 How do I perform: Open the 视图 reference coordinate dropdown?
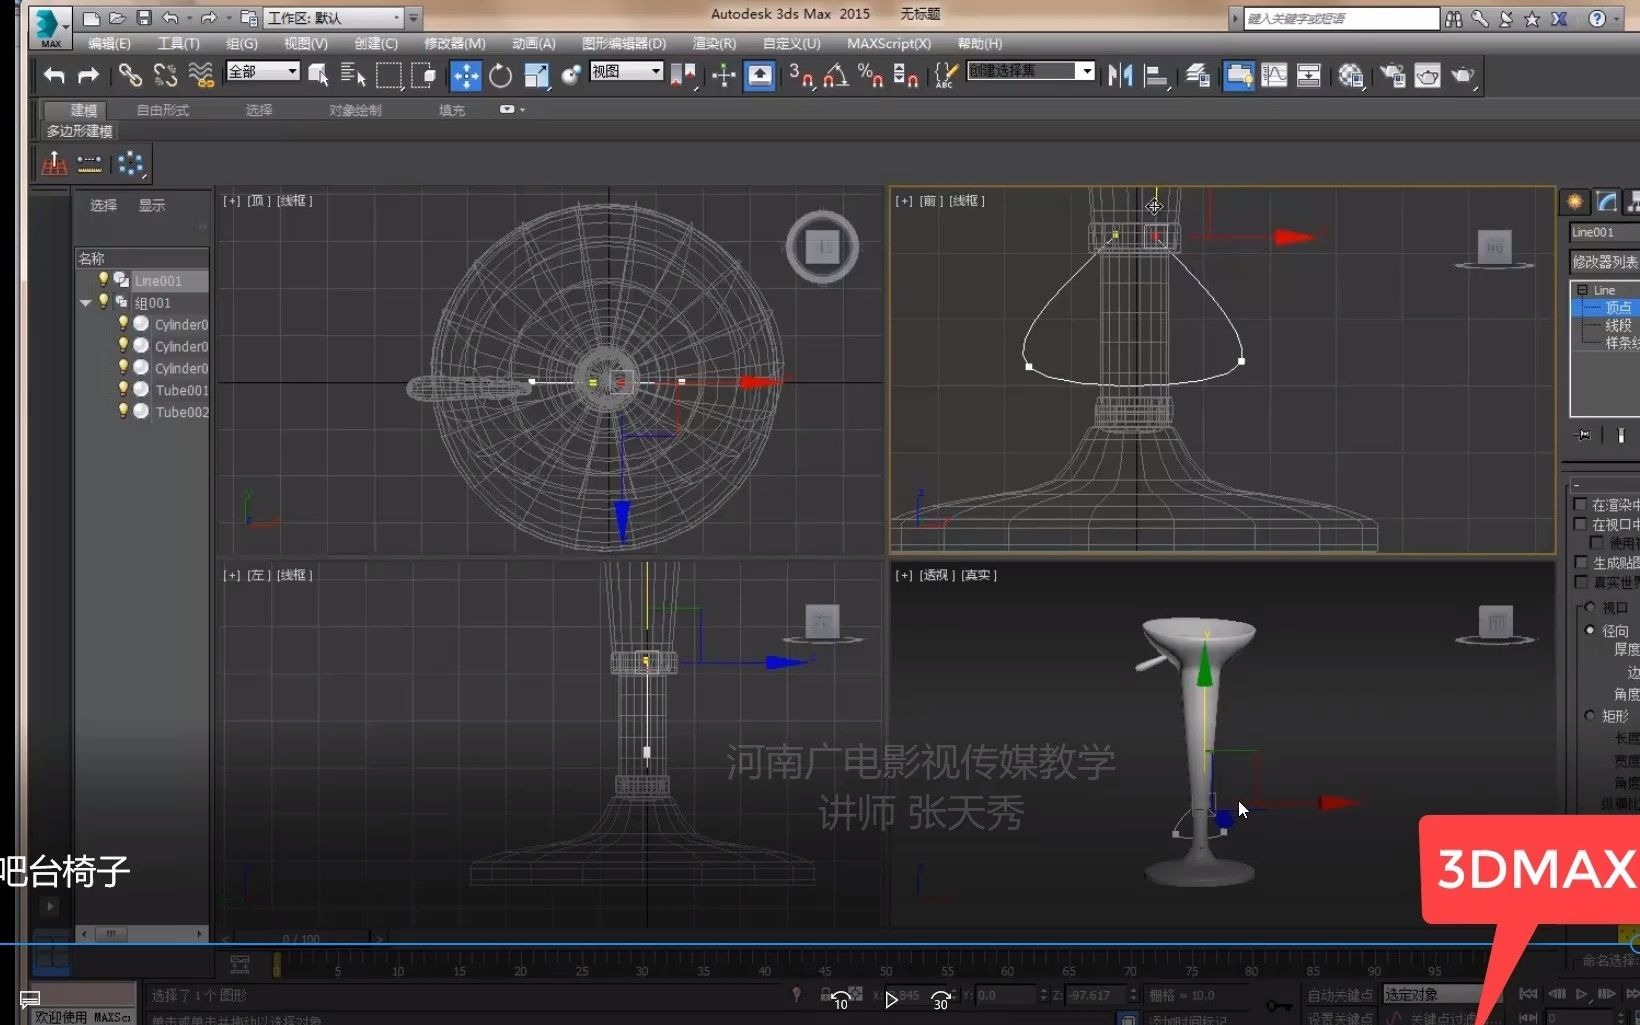coord(627,71)
